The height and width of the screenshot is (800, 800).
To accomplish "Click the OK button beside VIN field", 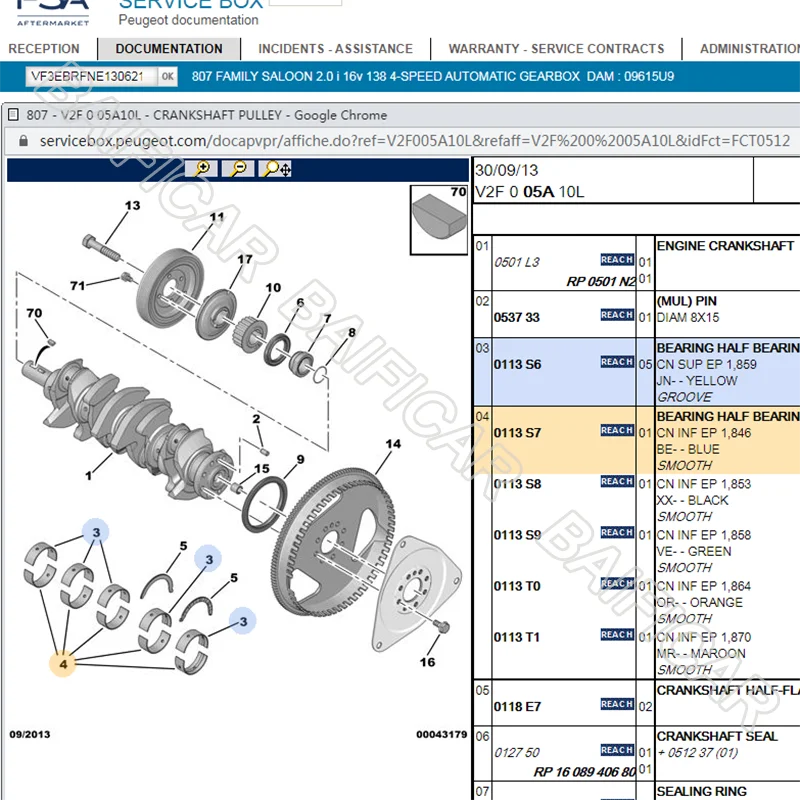I will pyautogui.click(x=168, y=77).
